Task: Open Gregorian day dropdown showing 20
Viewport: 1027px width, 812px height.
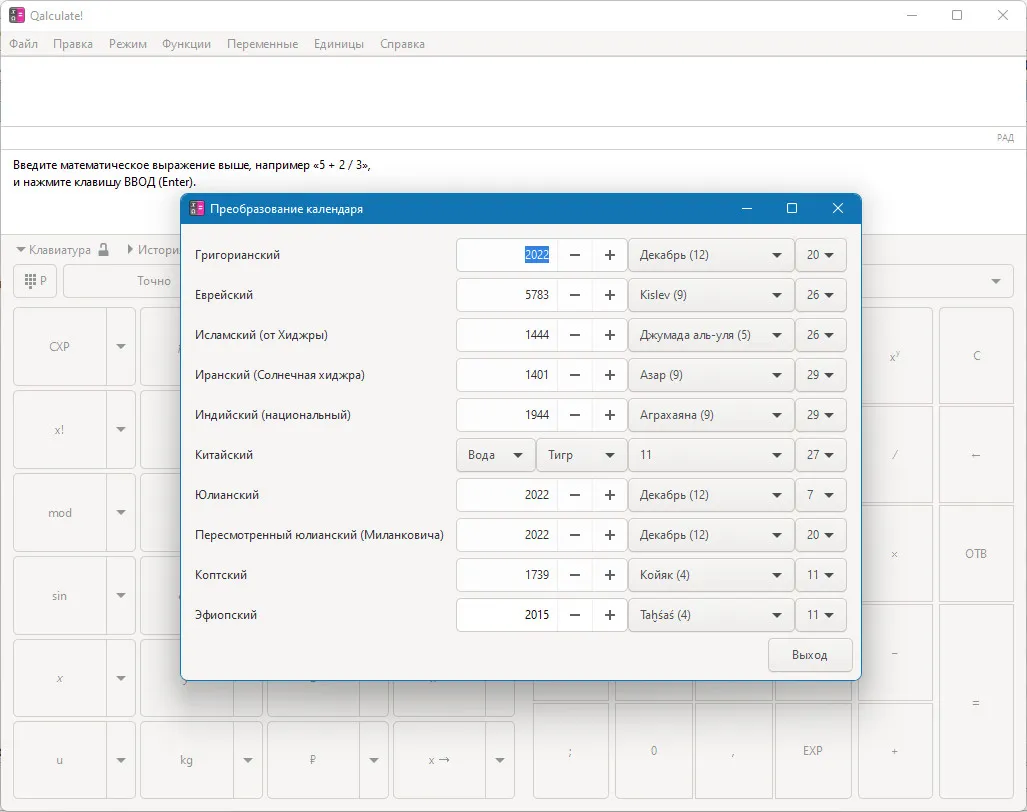Action: point(821,255)
